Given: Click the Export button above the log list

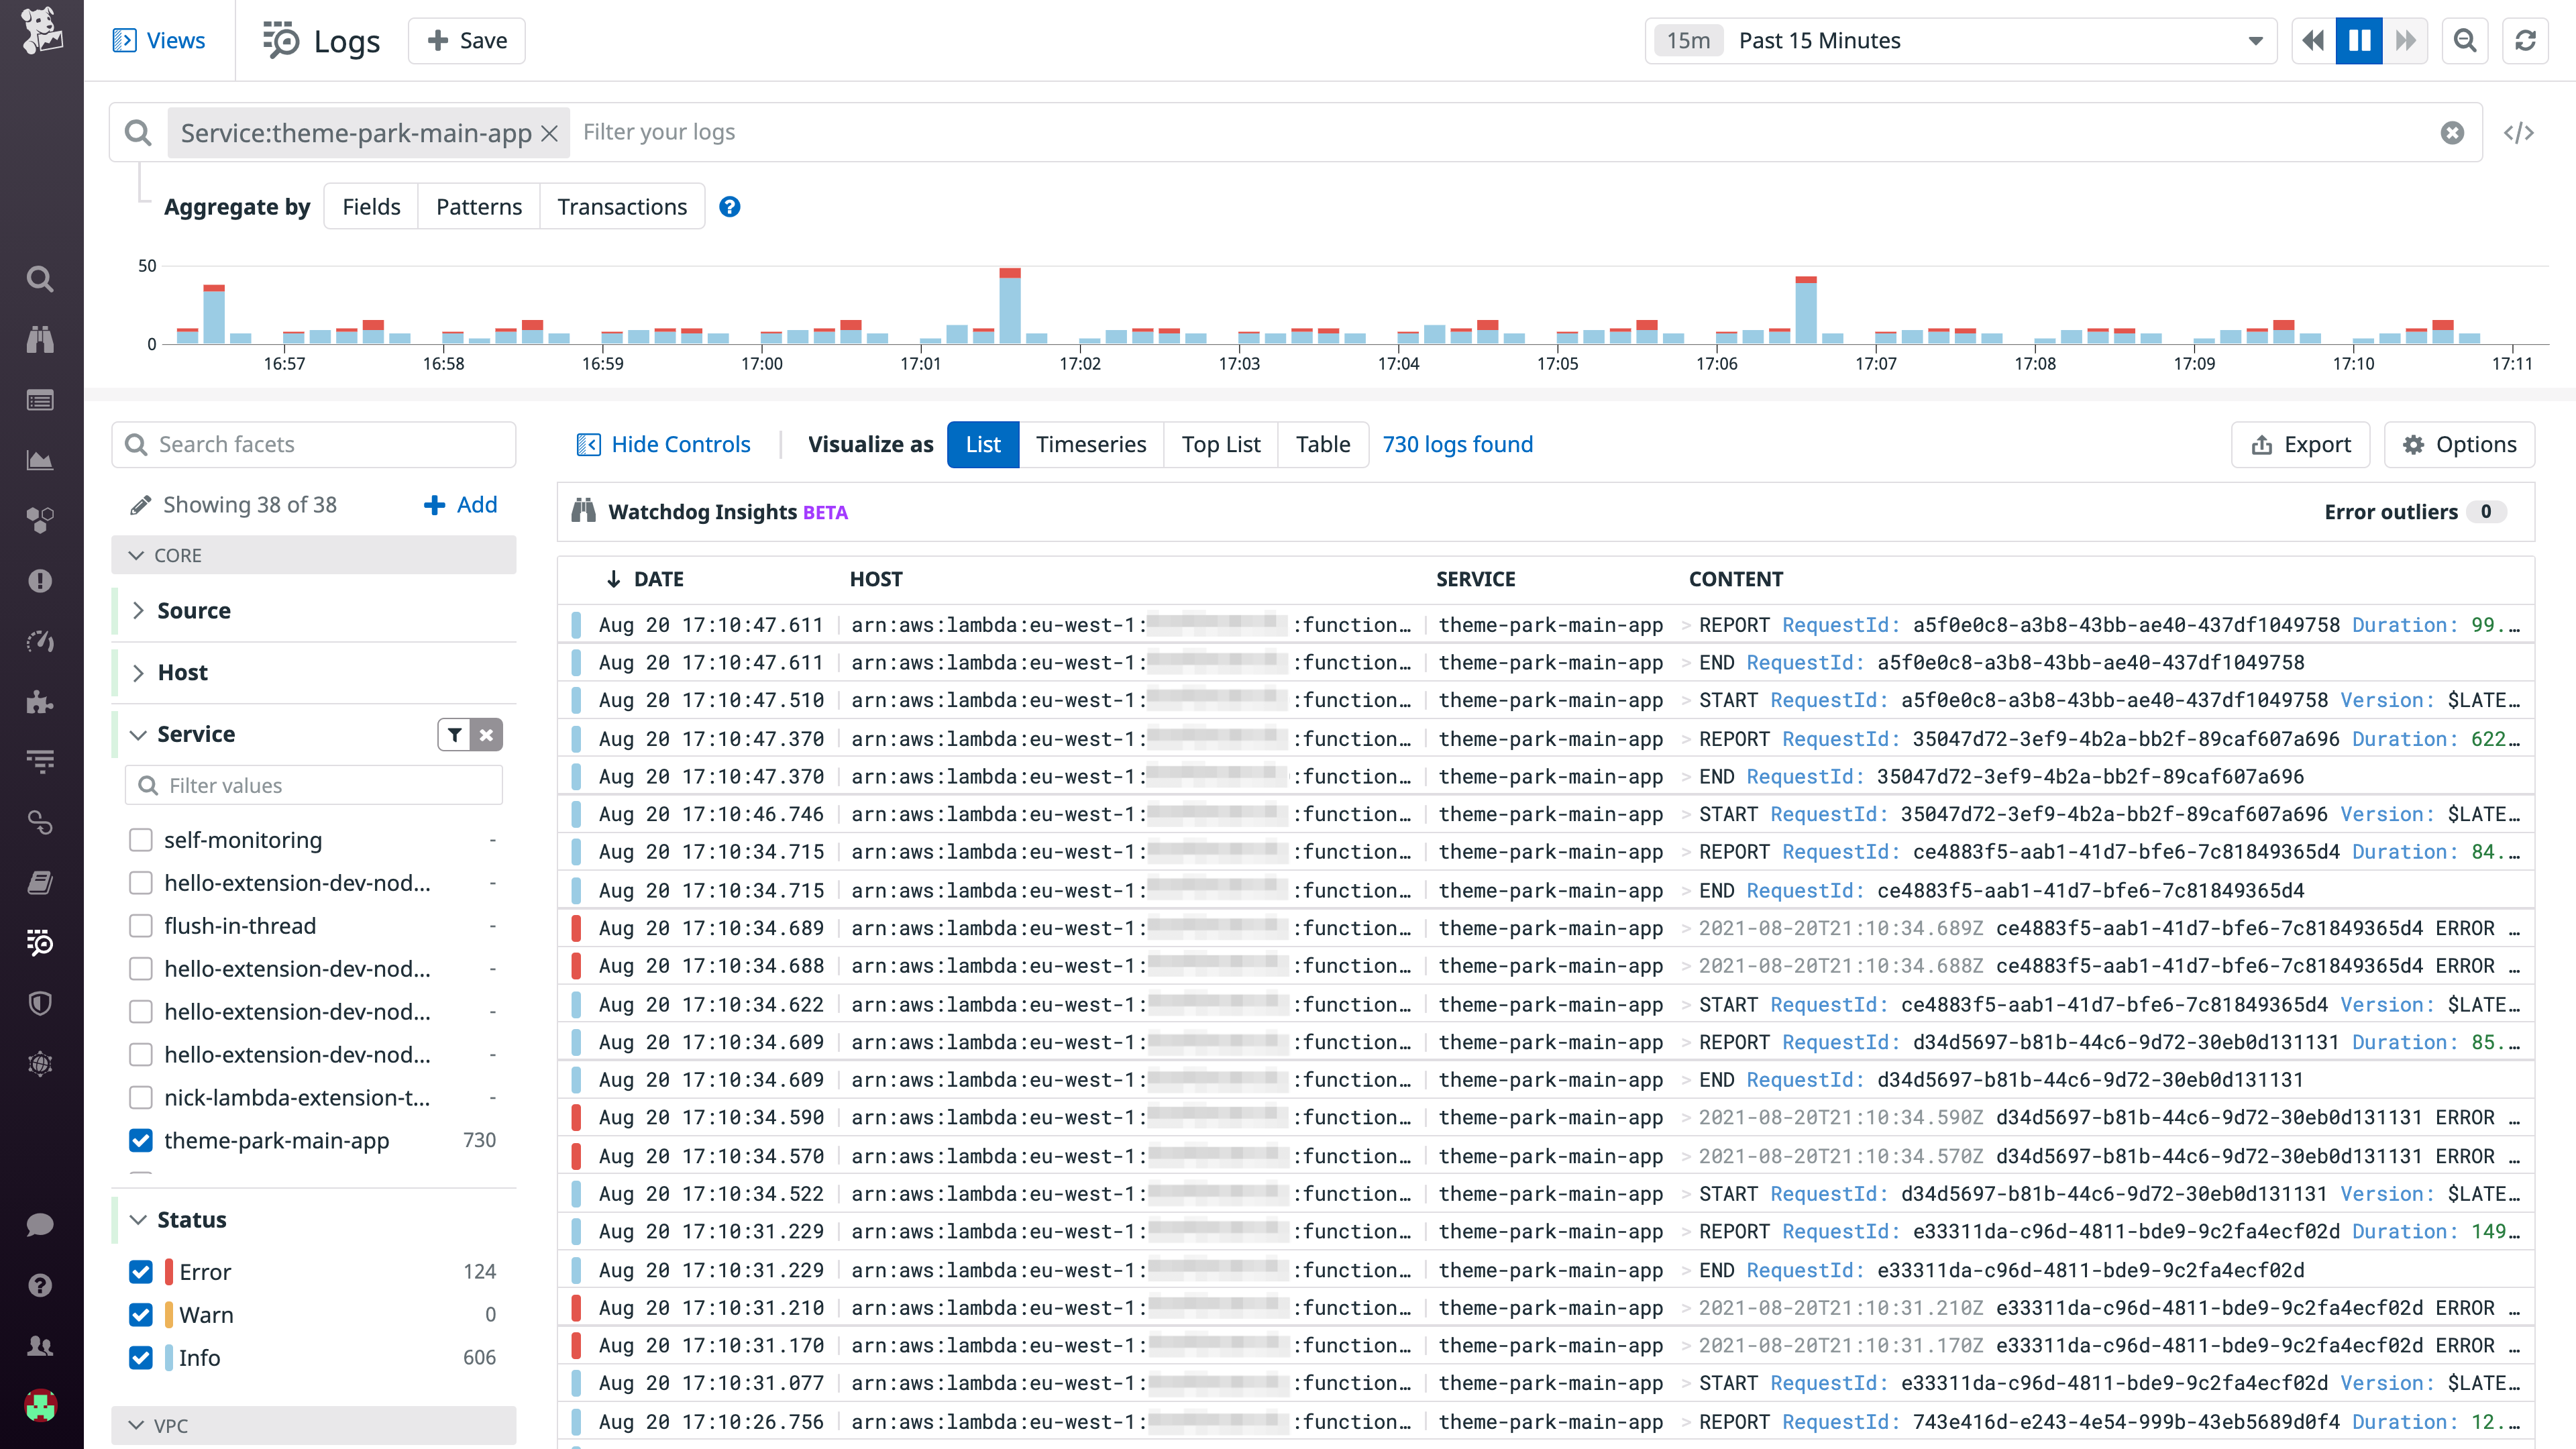Looking at the screenshot, I should pos(2300,444).
